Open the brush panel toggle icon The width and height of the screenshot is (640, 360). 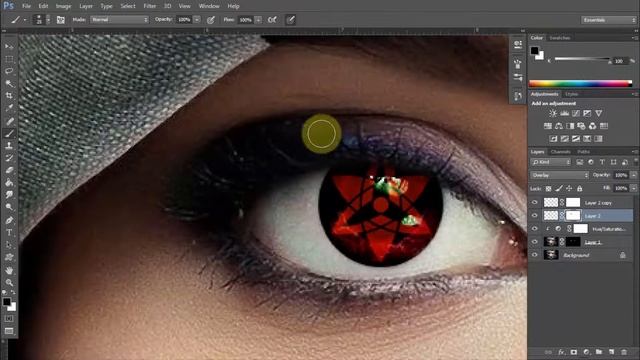(x=60, y=20)
